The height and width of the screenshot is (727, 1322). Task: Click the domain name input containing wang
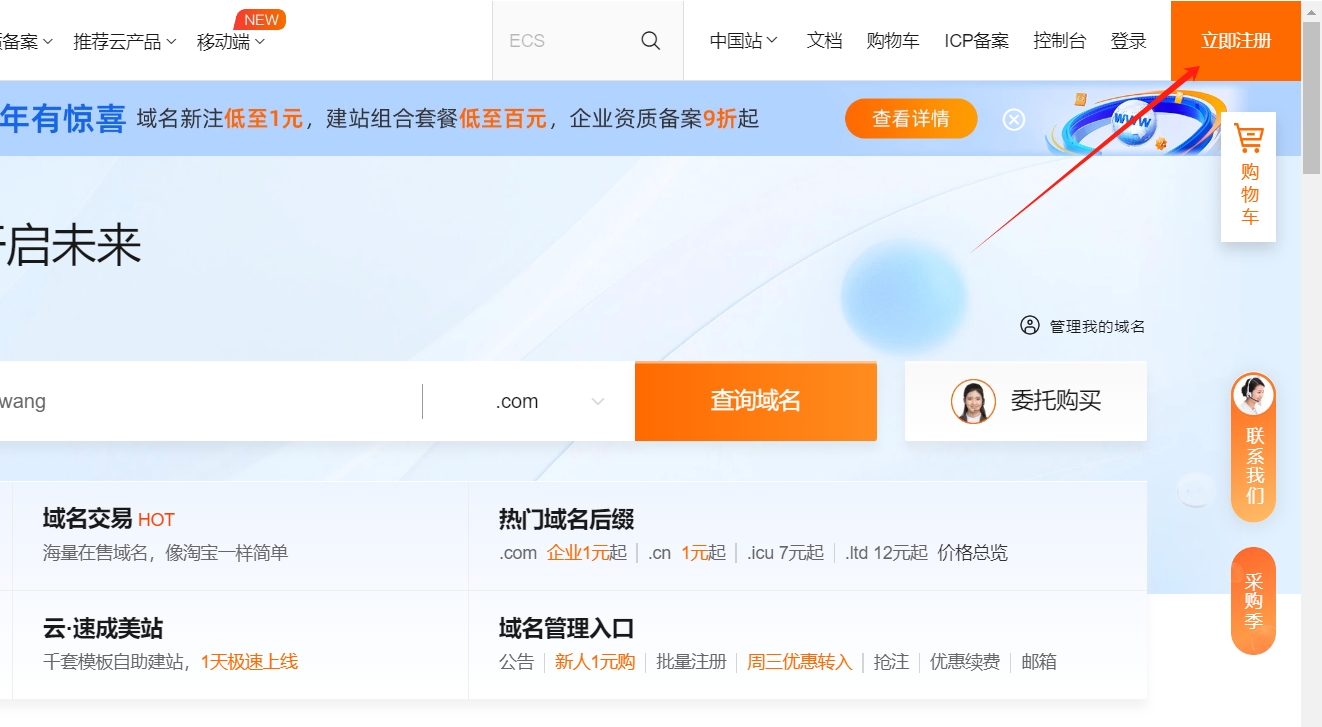pos(210,401)
